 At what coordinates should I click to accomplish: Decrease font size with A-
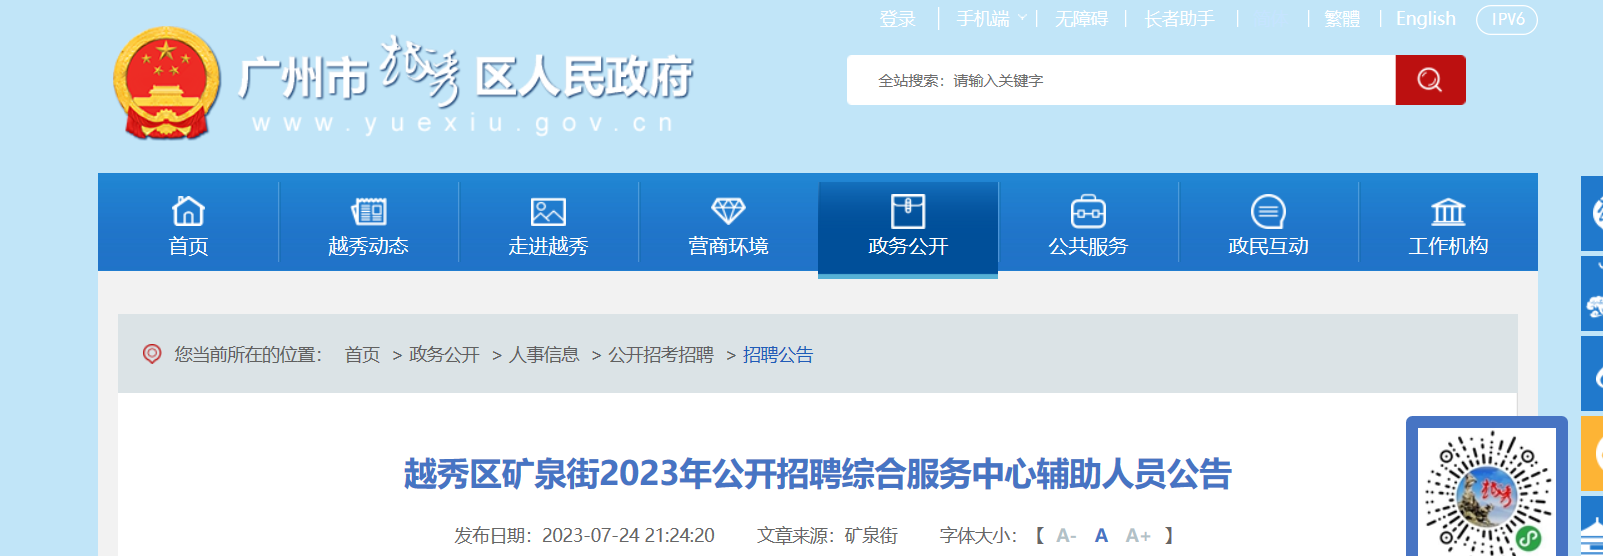tap(1066, 536)
